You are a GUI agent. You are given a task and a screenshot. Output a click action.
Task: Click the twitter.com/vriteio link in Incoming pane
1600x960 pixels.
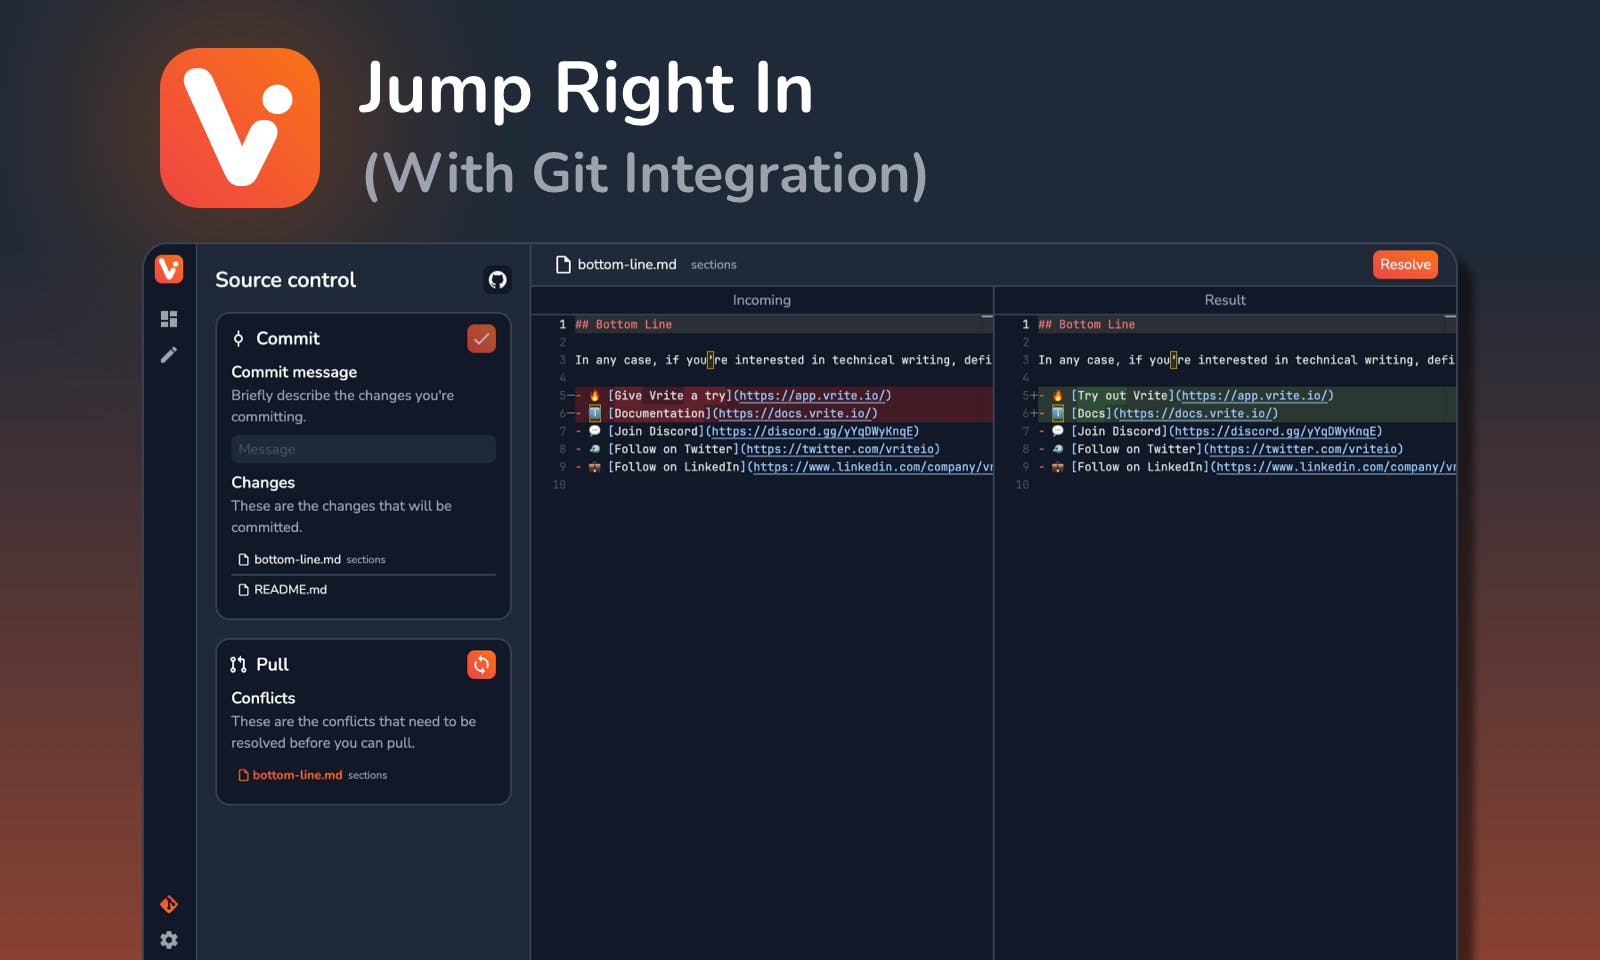840,450
